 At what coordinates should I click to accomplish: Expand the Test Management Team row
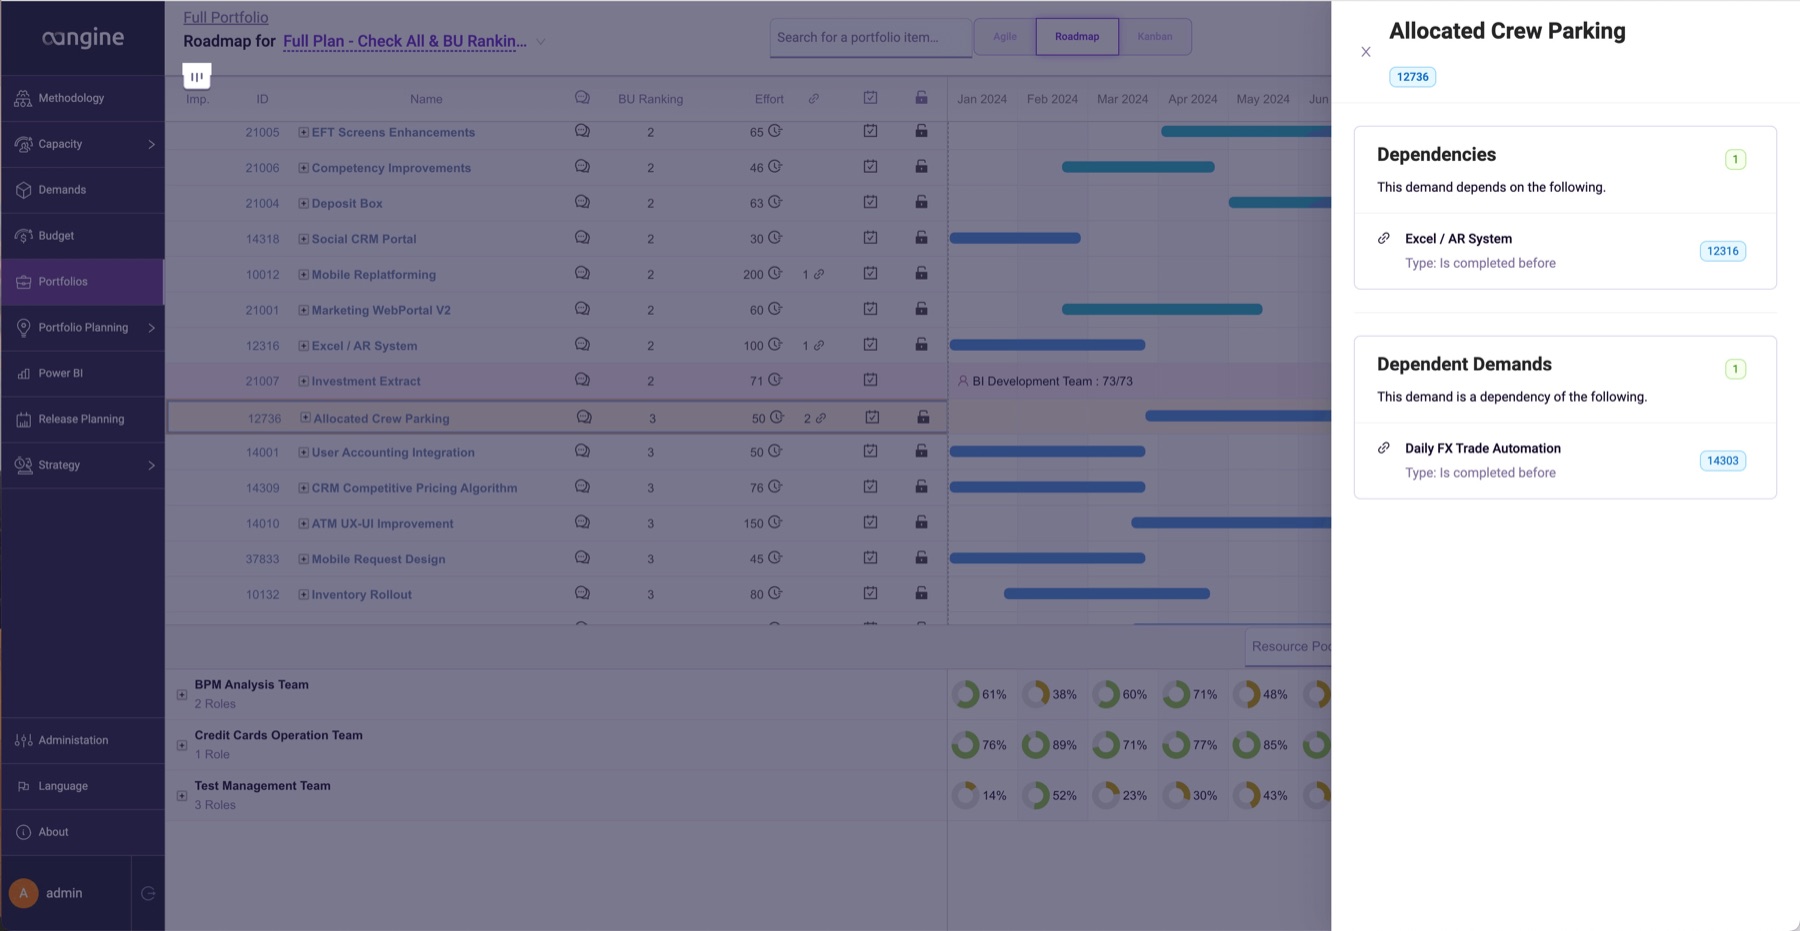tap(182, 796)
